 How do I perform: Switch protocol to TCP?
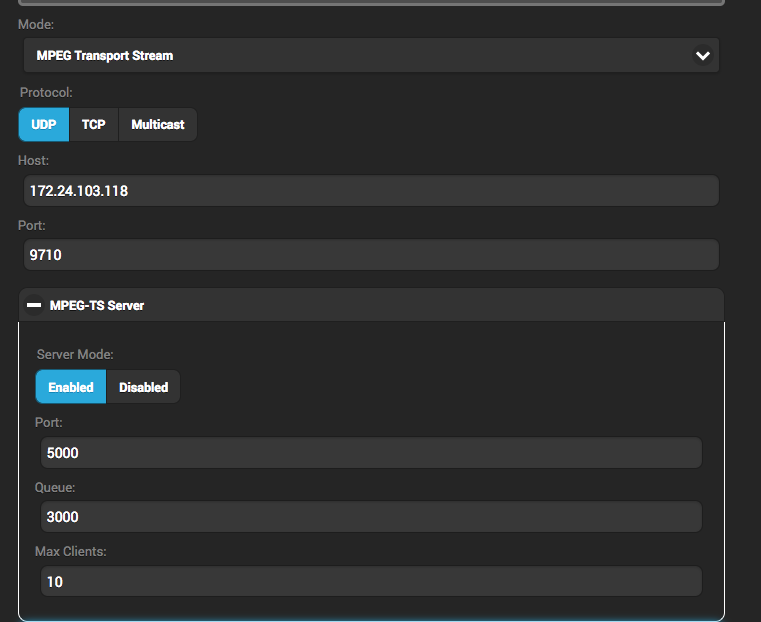pos(93,125)
